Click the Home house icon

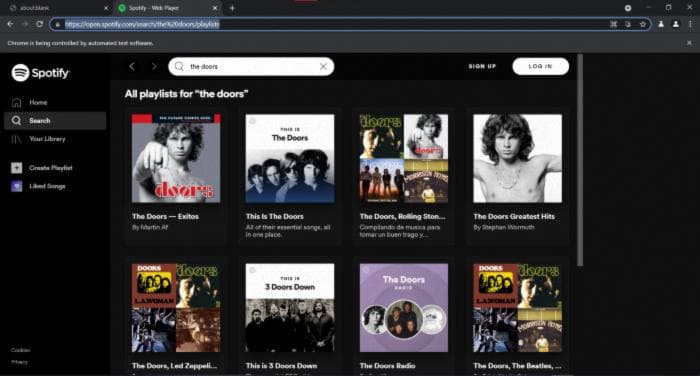[x=17, y=103]
